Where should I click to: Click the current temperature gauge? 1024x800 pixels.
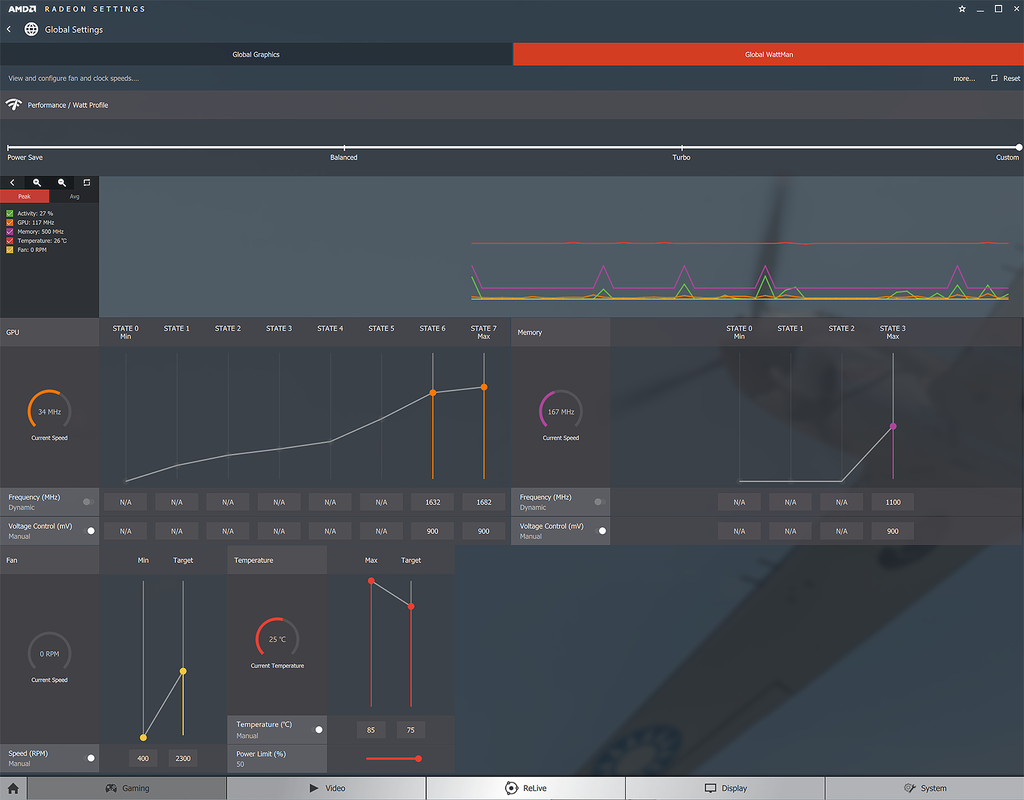pyautogui.click(x=277, y=639)
